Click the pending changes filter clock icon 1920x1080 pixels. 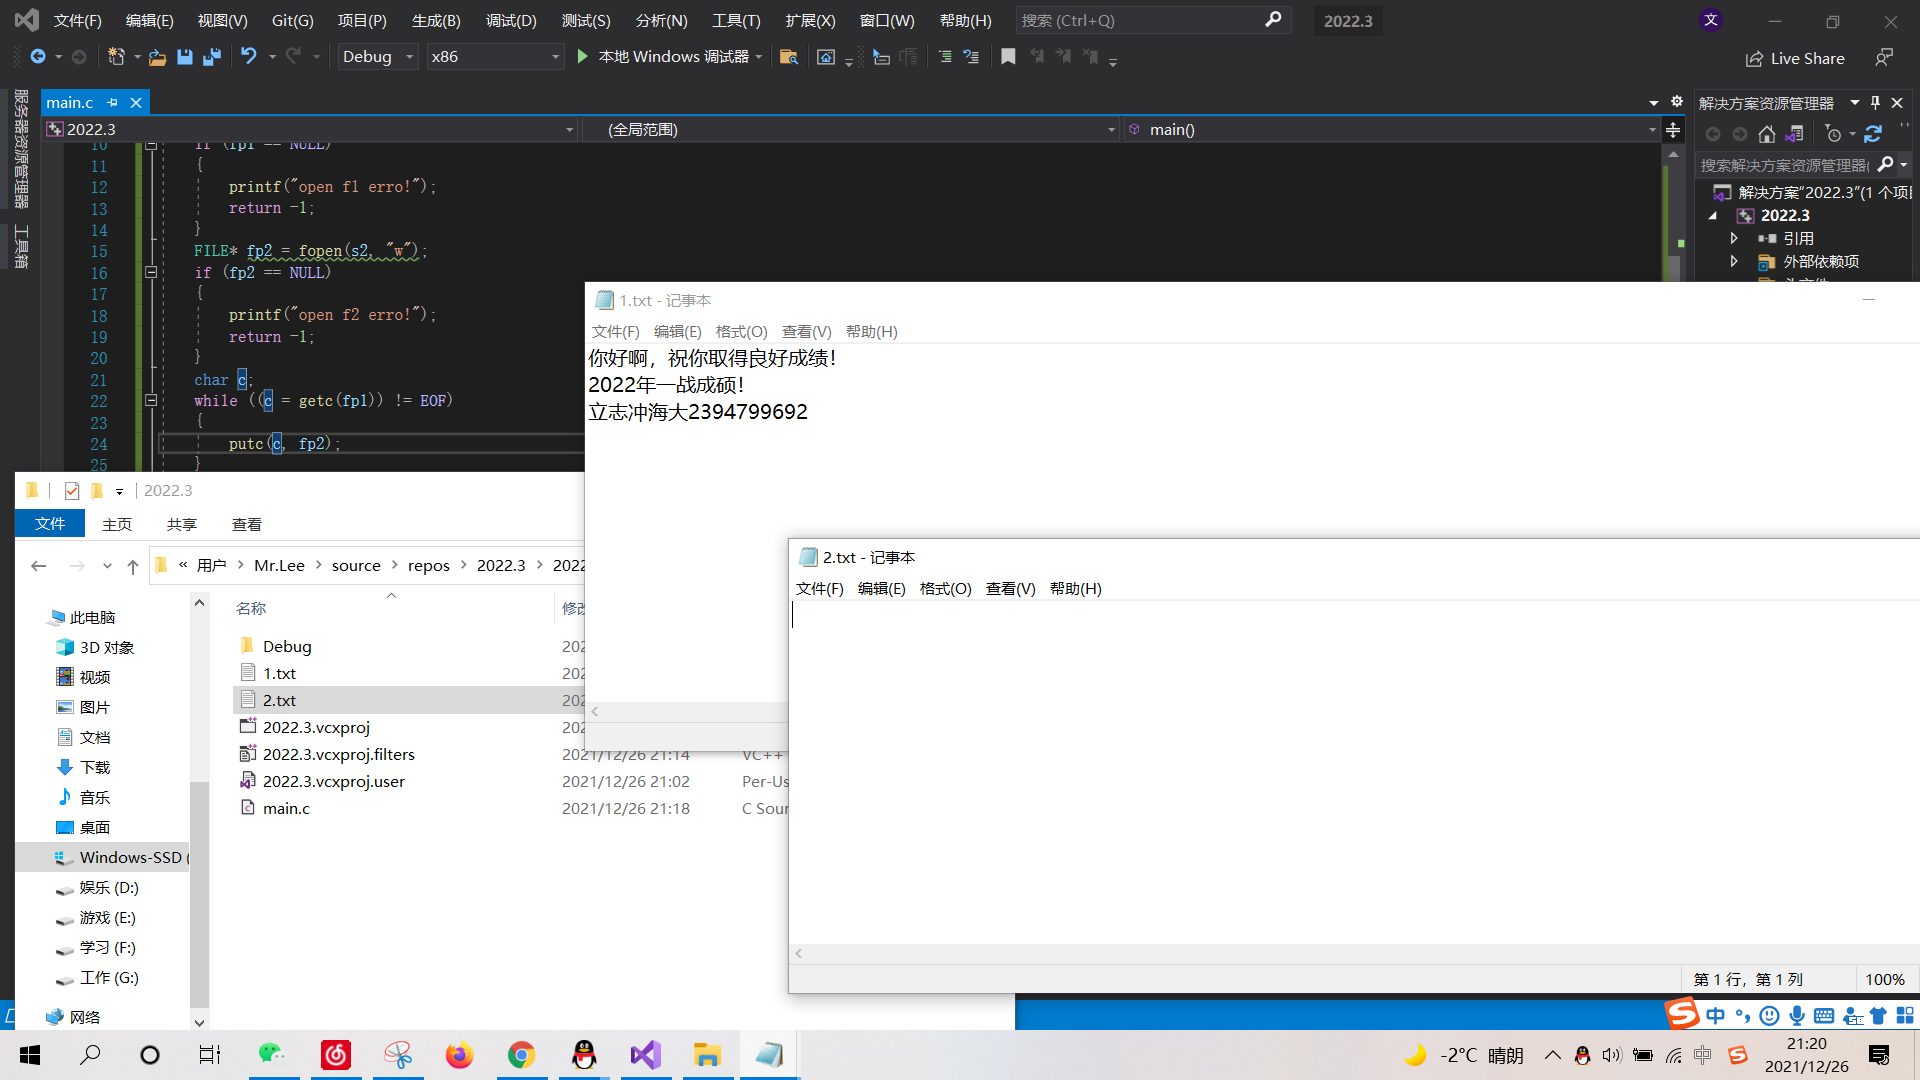pyautogui.click(x=1833, y=134)
